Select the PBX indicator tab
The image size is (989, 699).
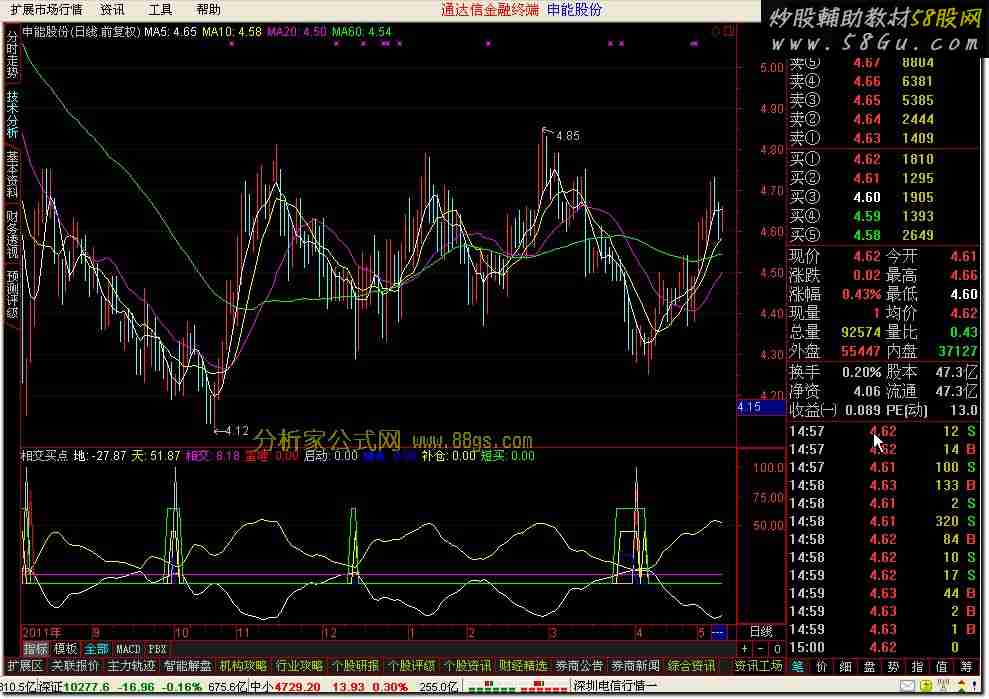point(157,649)
